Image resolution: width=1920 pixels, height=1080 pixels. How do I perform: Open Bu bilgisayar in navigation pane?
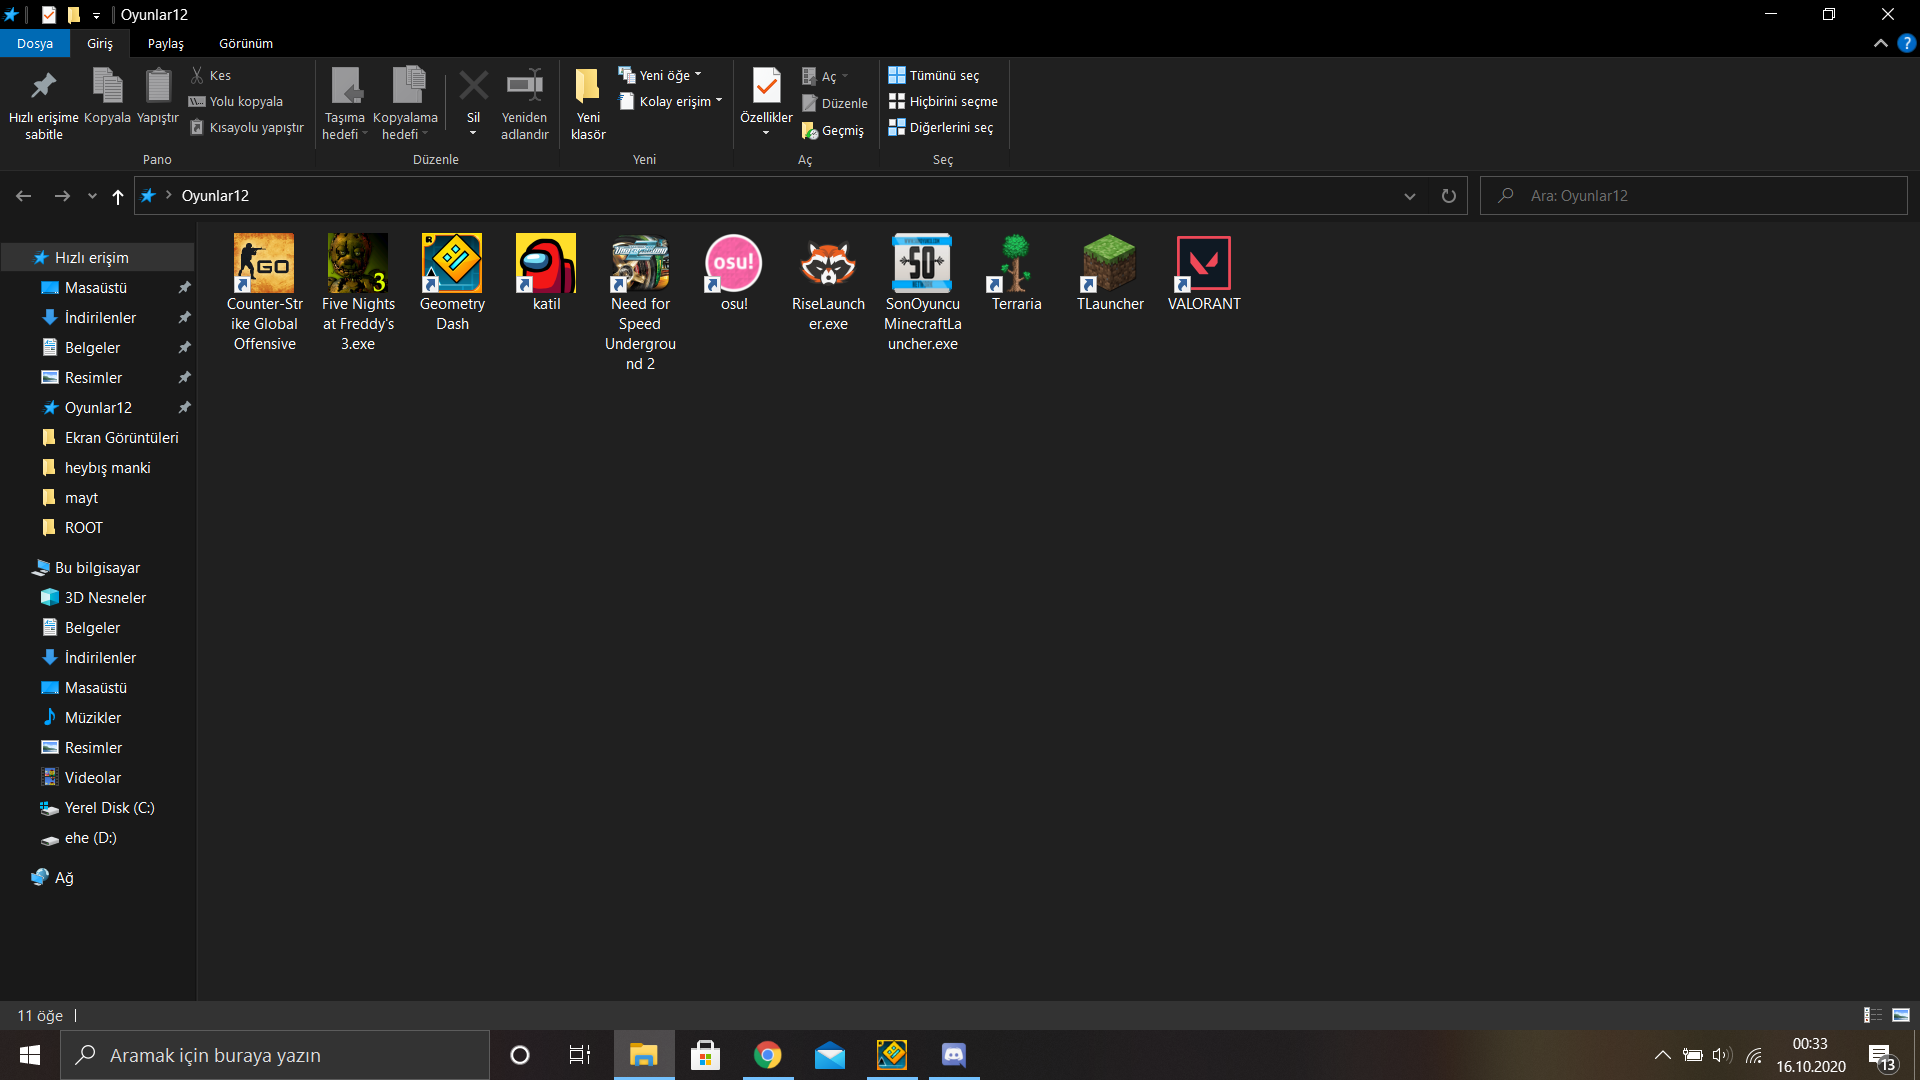(97, 567)
